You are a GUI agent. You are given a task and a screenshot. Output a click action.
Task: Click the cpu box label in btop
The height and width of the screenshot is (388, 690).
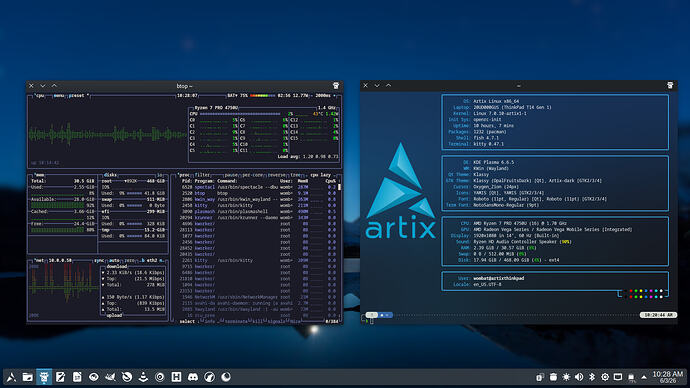coord(40,95)
